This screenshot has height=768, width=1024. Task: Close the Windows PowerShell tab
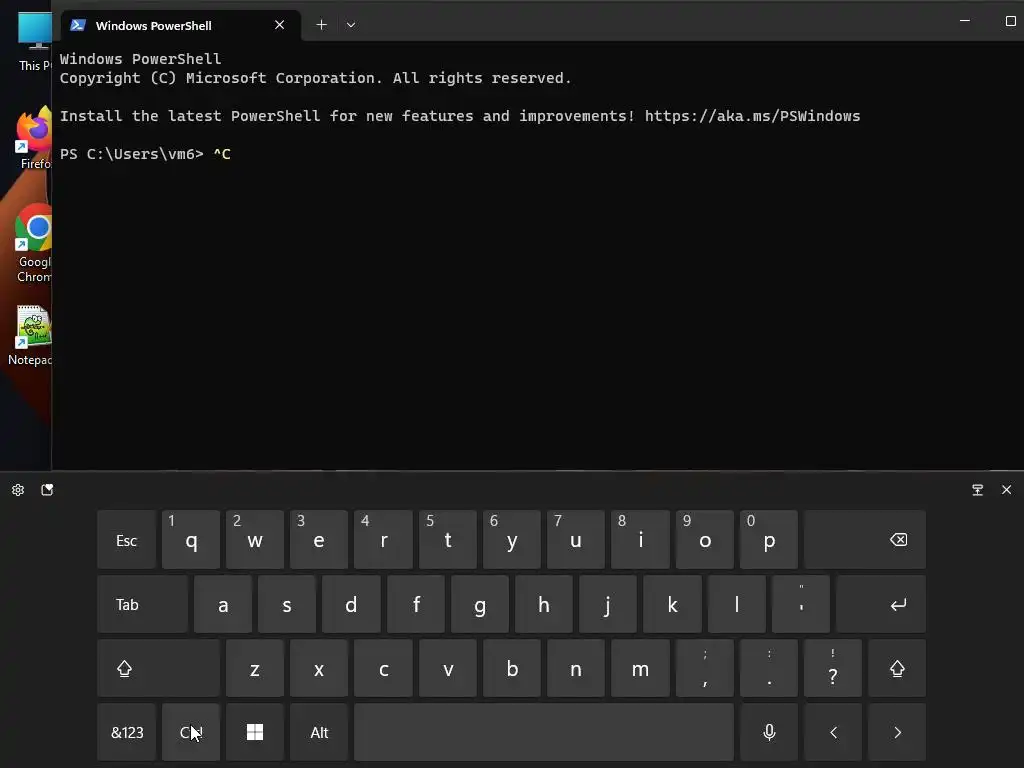point(280,25)
